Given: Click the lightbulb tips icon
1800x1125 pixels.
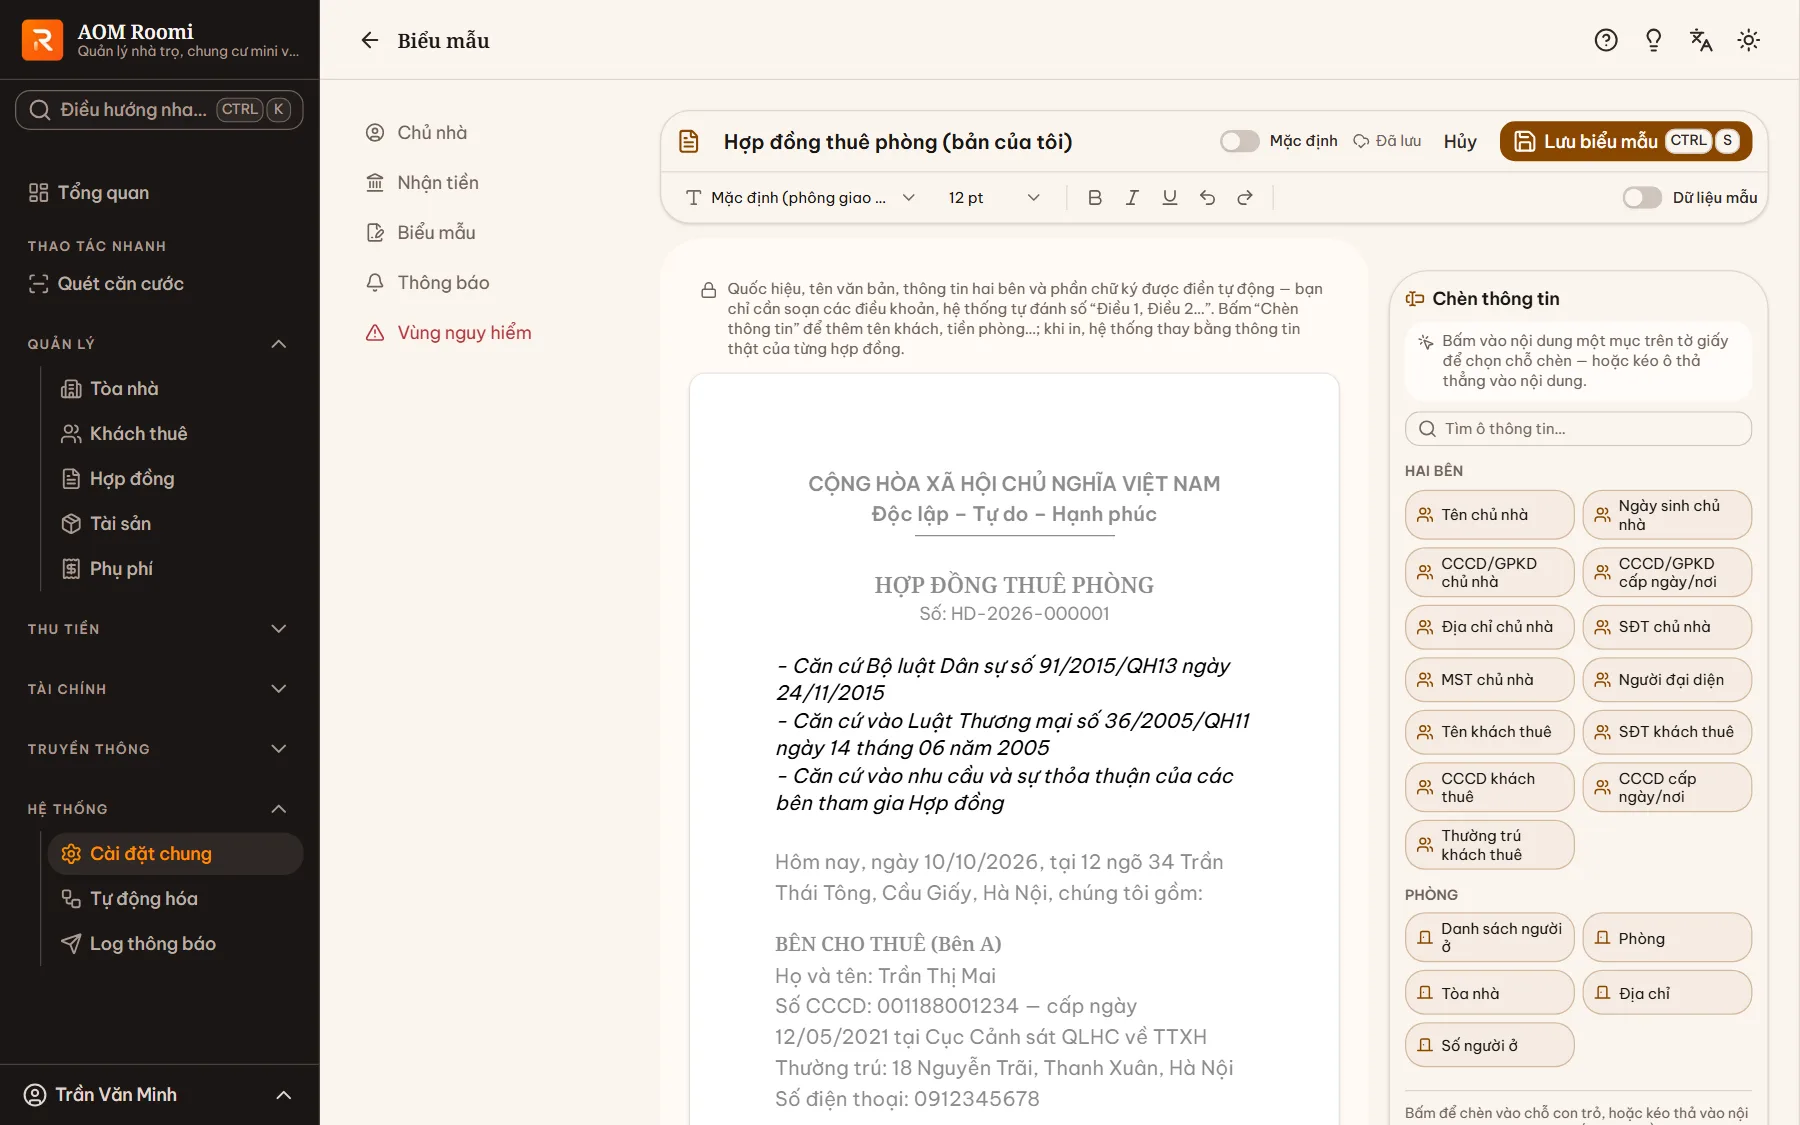Looking at the screenshot, I should 1654,40.
